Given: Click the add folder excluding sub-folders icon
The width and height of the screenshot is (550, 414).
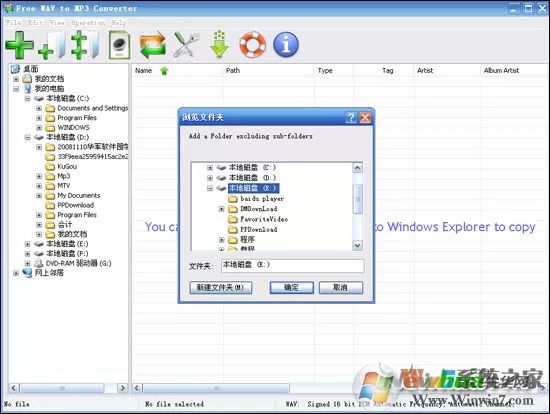Looking at the screenshot, I should [x=52, y=45].
